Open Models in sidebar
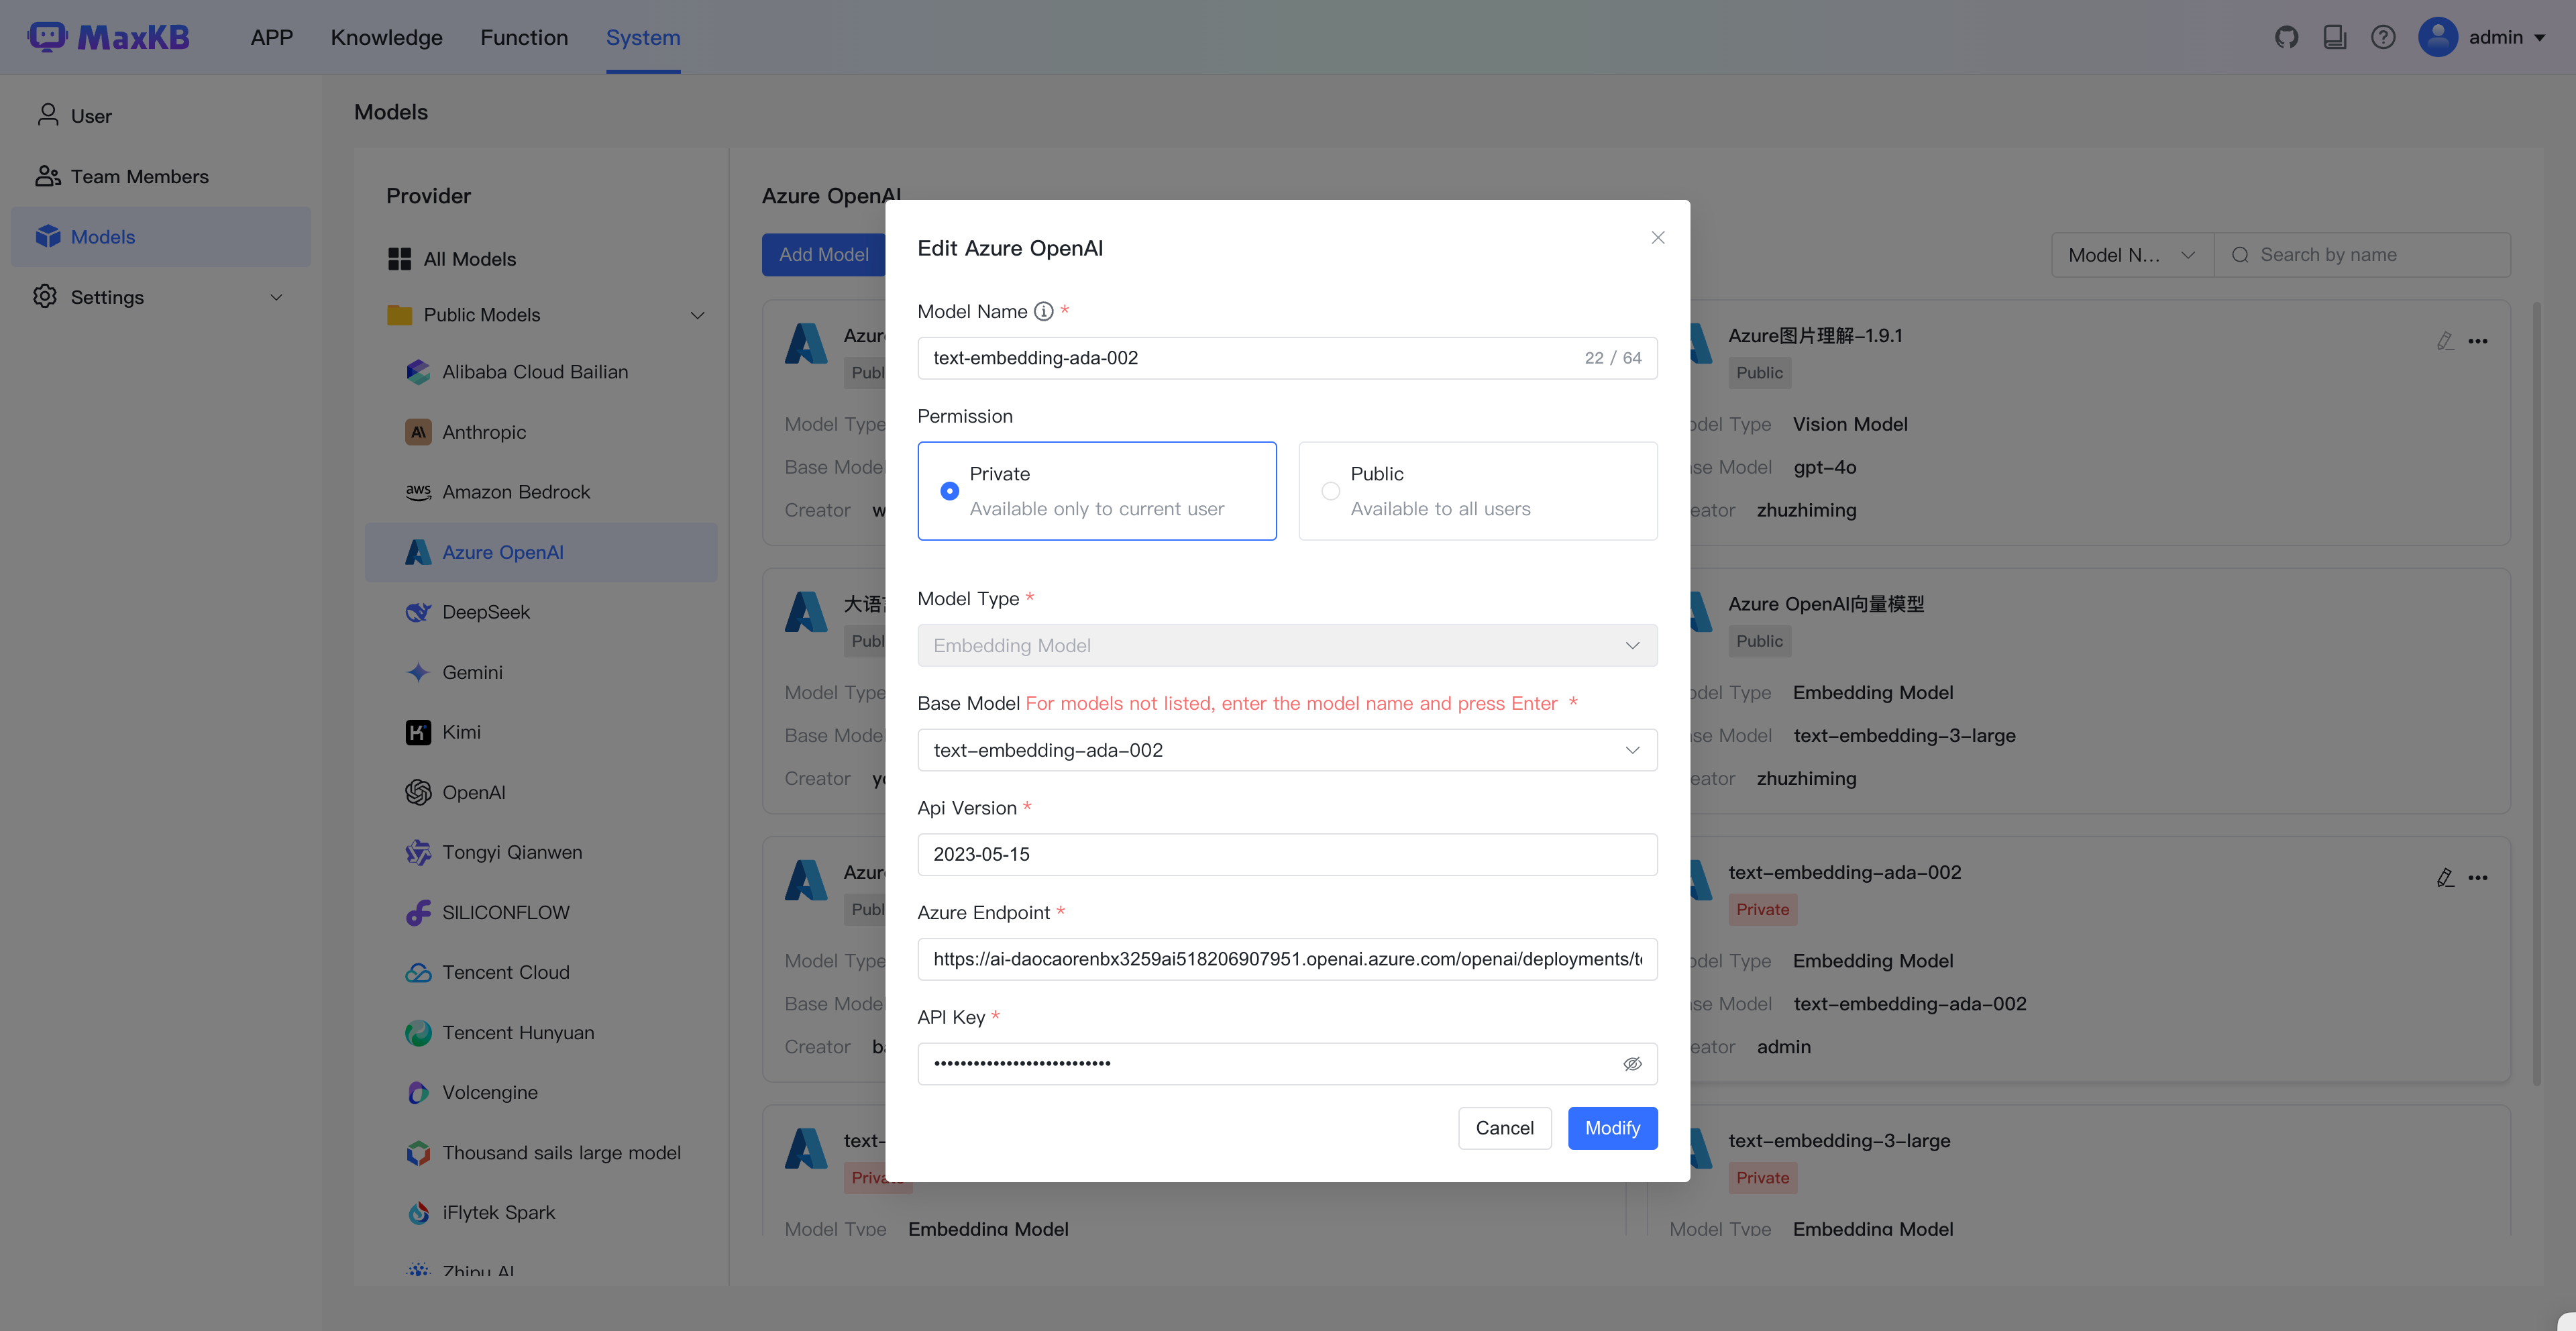Screen dimensions: 2576x1331 click(x=160, y=237)
